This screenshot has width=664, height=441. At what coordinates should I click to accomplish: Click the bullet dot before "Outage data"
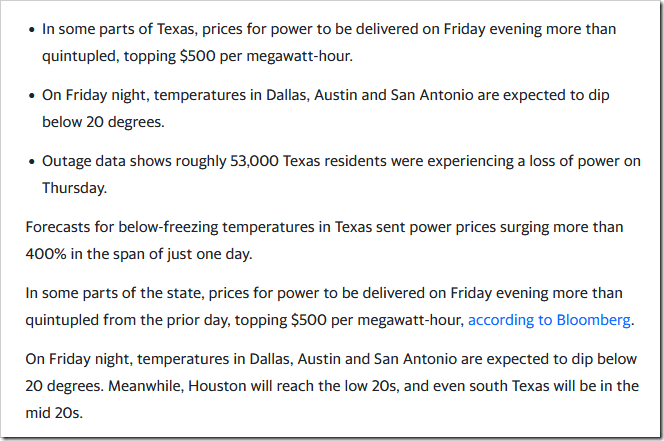tap(30, 161)
